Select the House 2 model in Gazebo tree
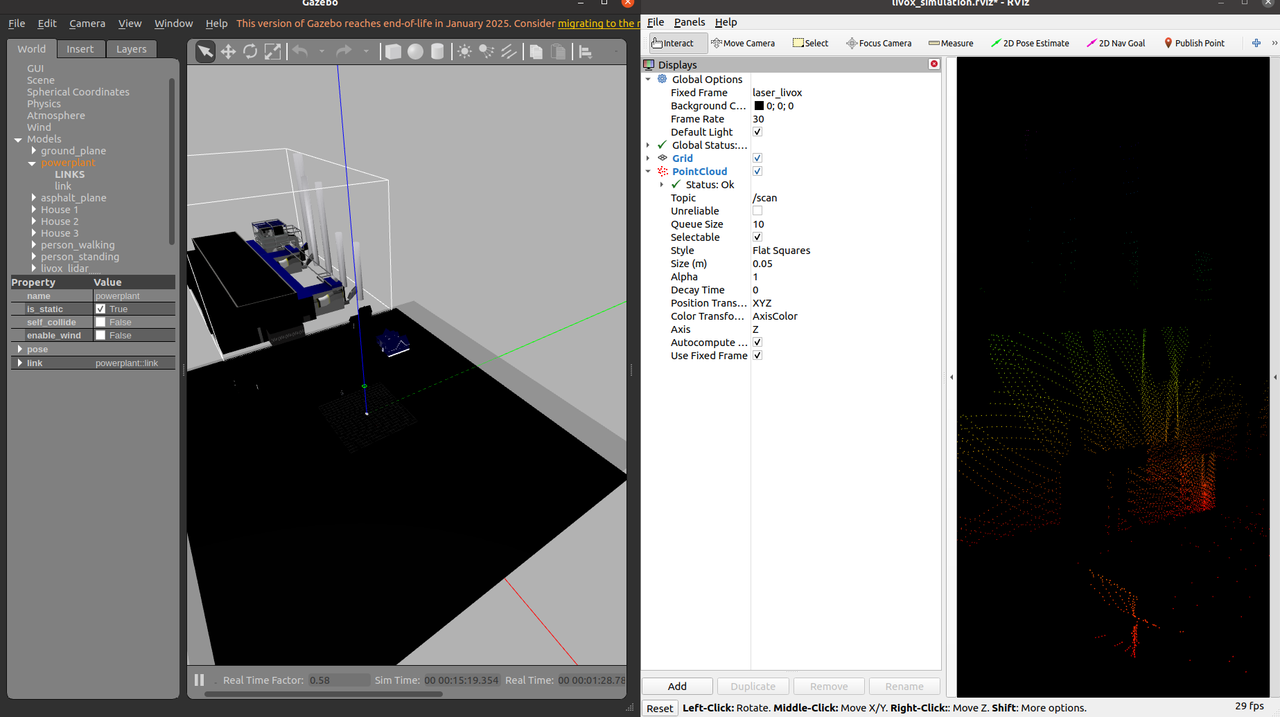This screenshot has width=1280, height=717. point(59,222)
